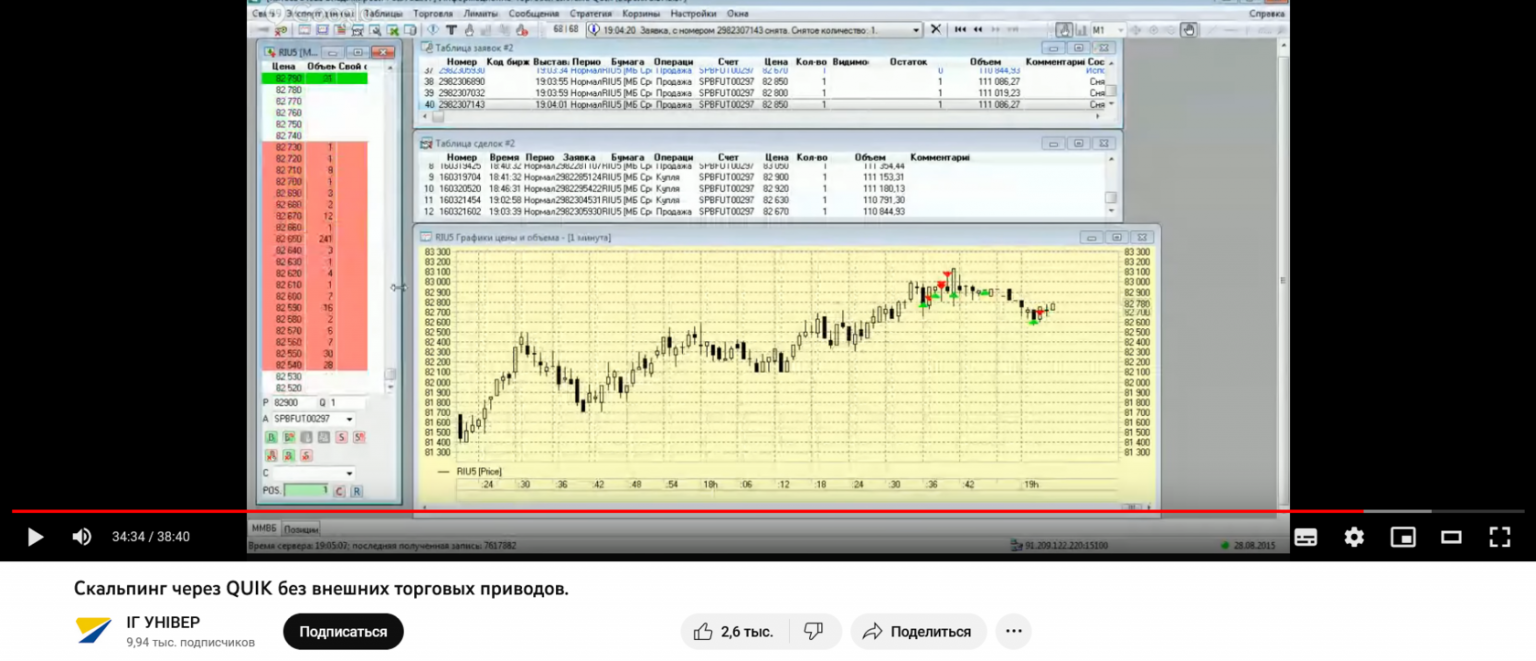Subscribe with the Подписаться button
Screen dimensions: 1536x661
point(343,632)
